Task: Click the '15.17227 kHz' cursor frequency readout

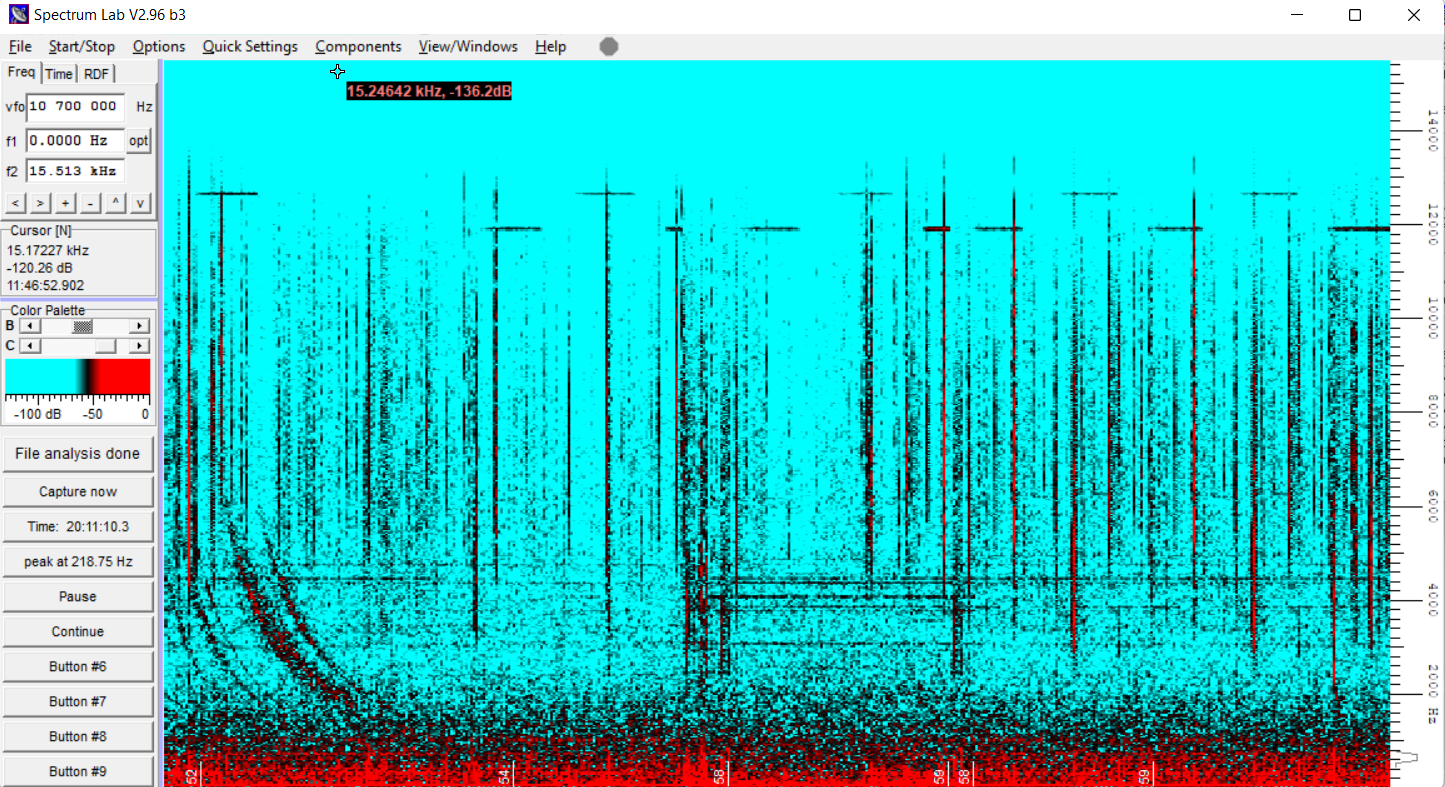Action: tap(48, 250)
